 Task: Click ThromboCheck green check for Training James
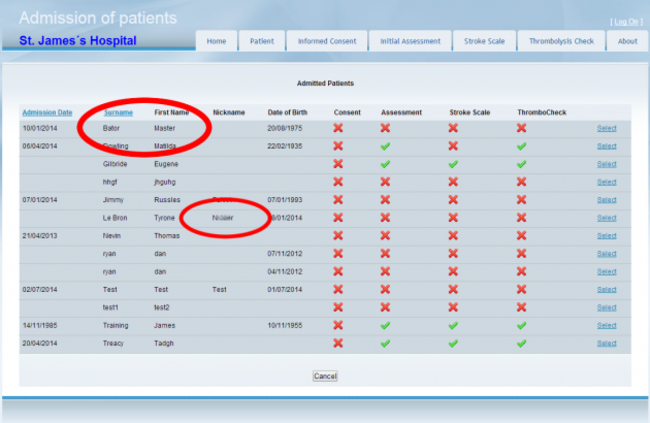(x=521, y=325)
